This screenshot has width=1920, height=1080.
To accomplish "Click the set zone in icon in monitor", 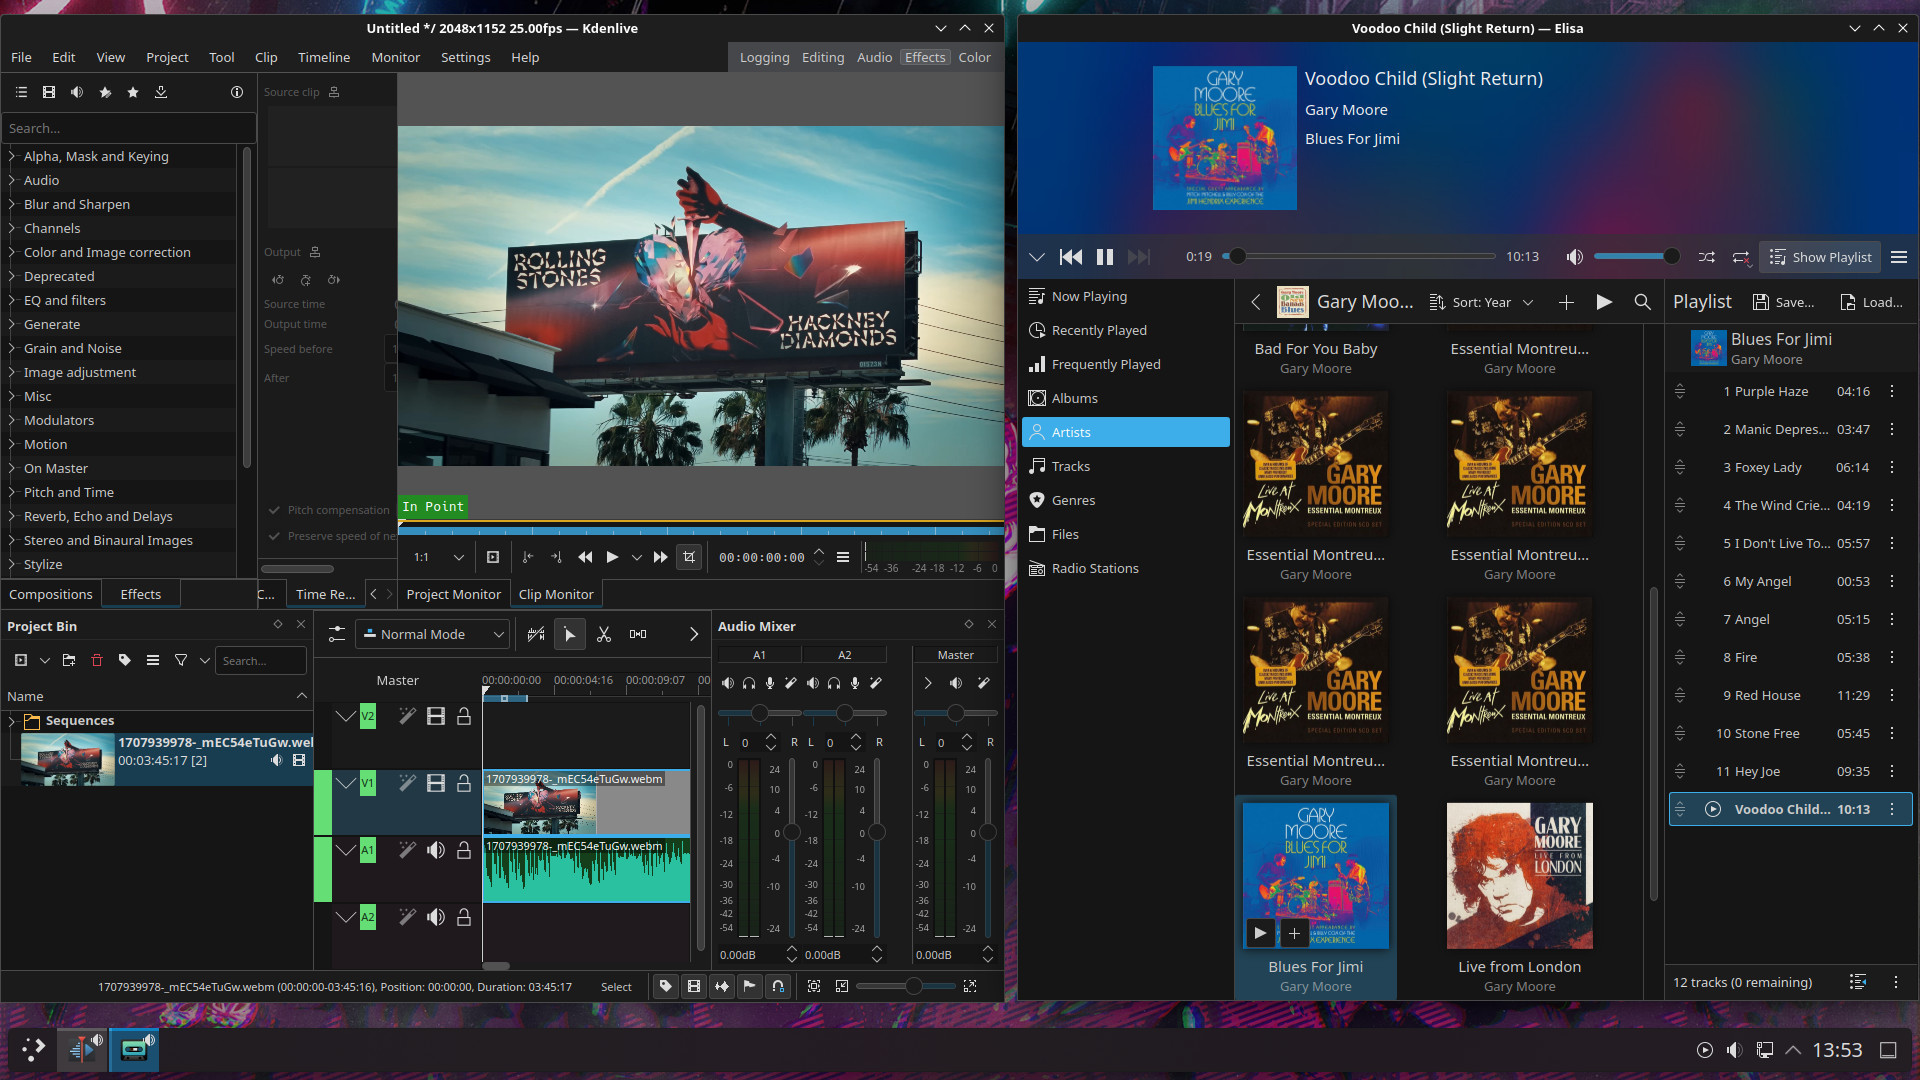I will coord(528,557).
